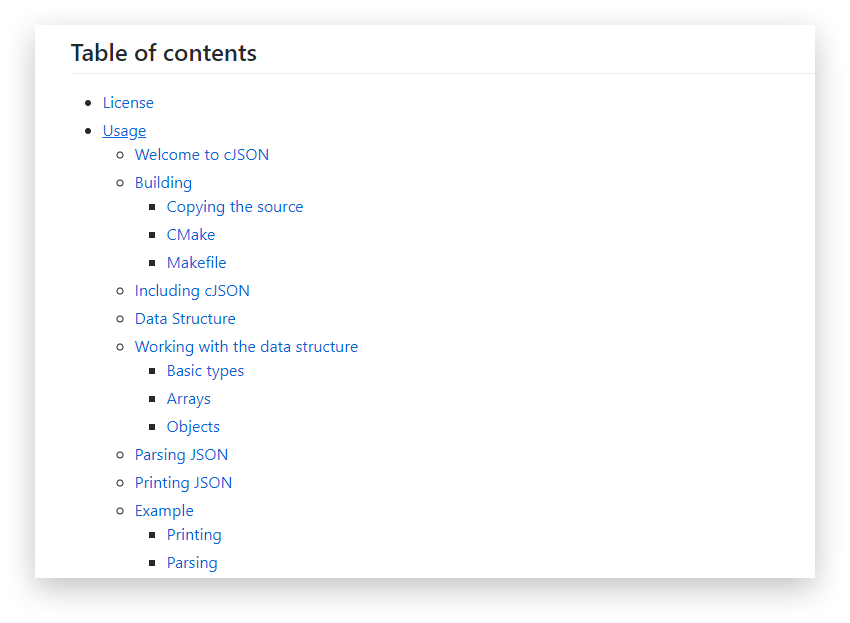Viewport: 850px width, 623px height.
Task: Open the Building section link
Action: pos(163,183)
